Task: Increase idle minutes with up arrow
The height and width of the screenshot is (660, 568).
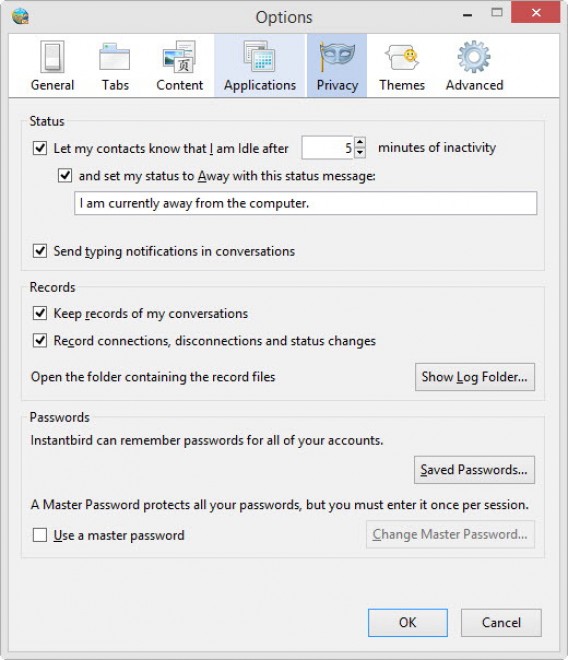Action: [x=360, y=142]
